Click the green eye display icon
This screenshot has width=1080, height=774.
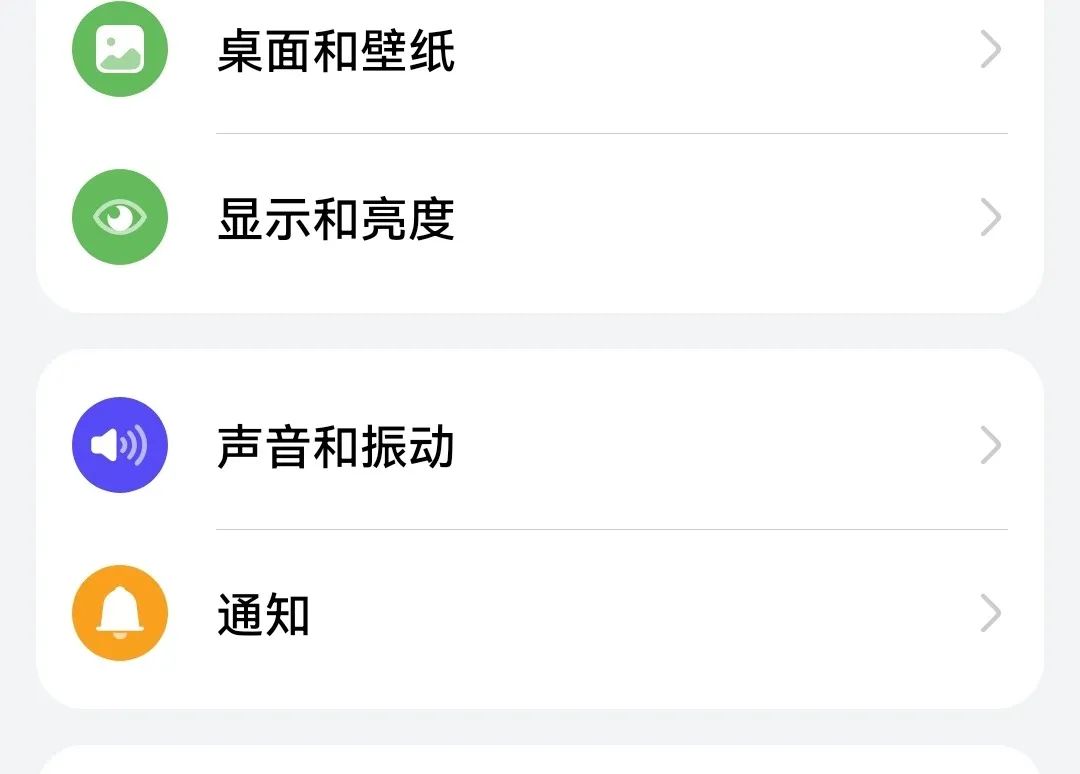click(119, 216)
